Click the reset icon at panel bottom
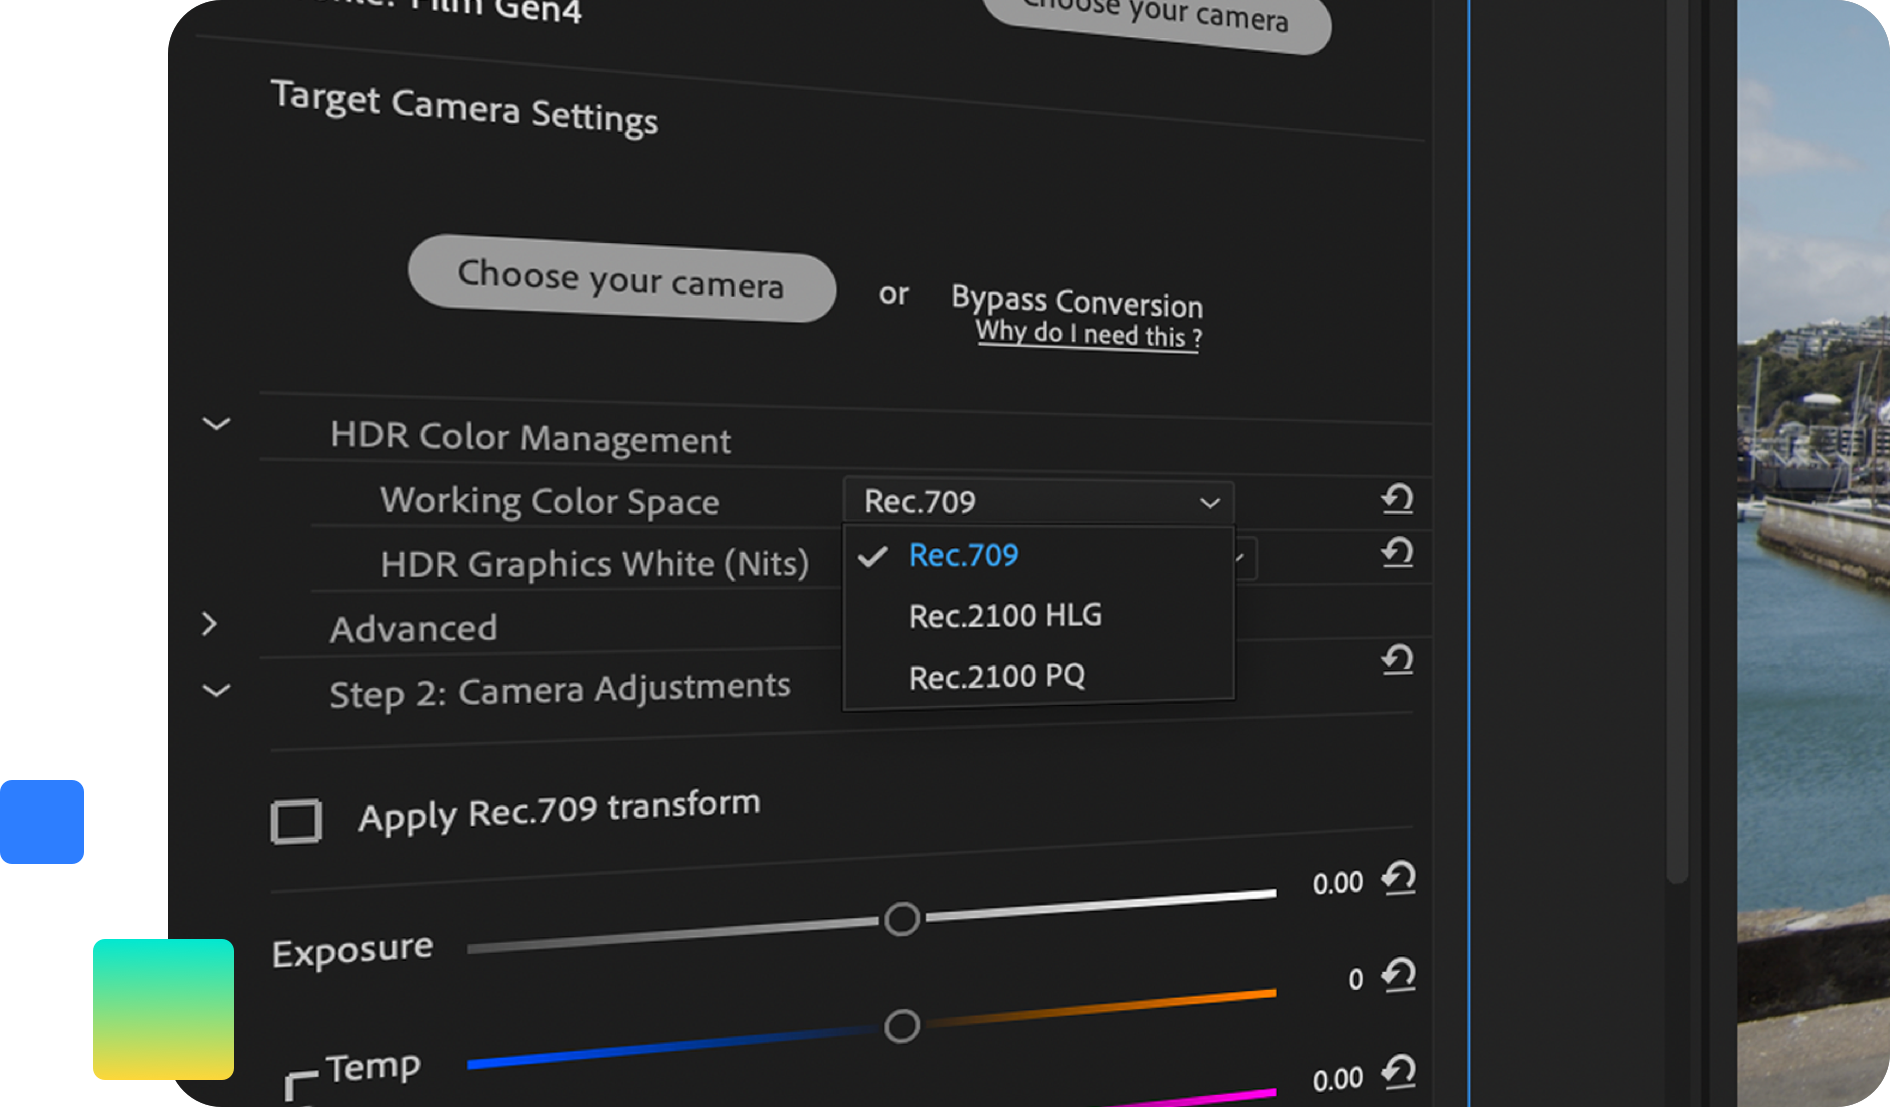The width and height of the screenshot is (1890, 1107). coord(1399,1072)
